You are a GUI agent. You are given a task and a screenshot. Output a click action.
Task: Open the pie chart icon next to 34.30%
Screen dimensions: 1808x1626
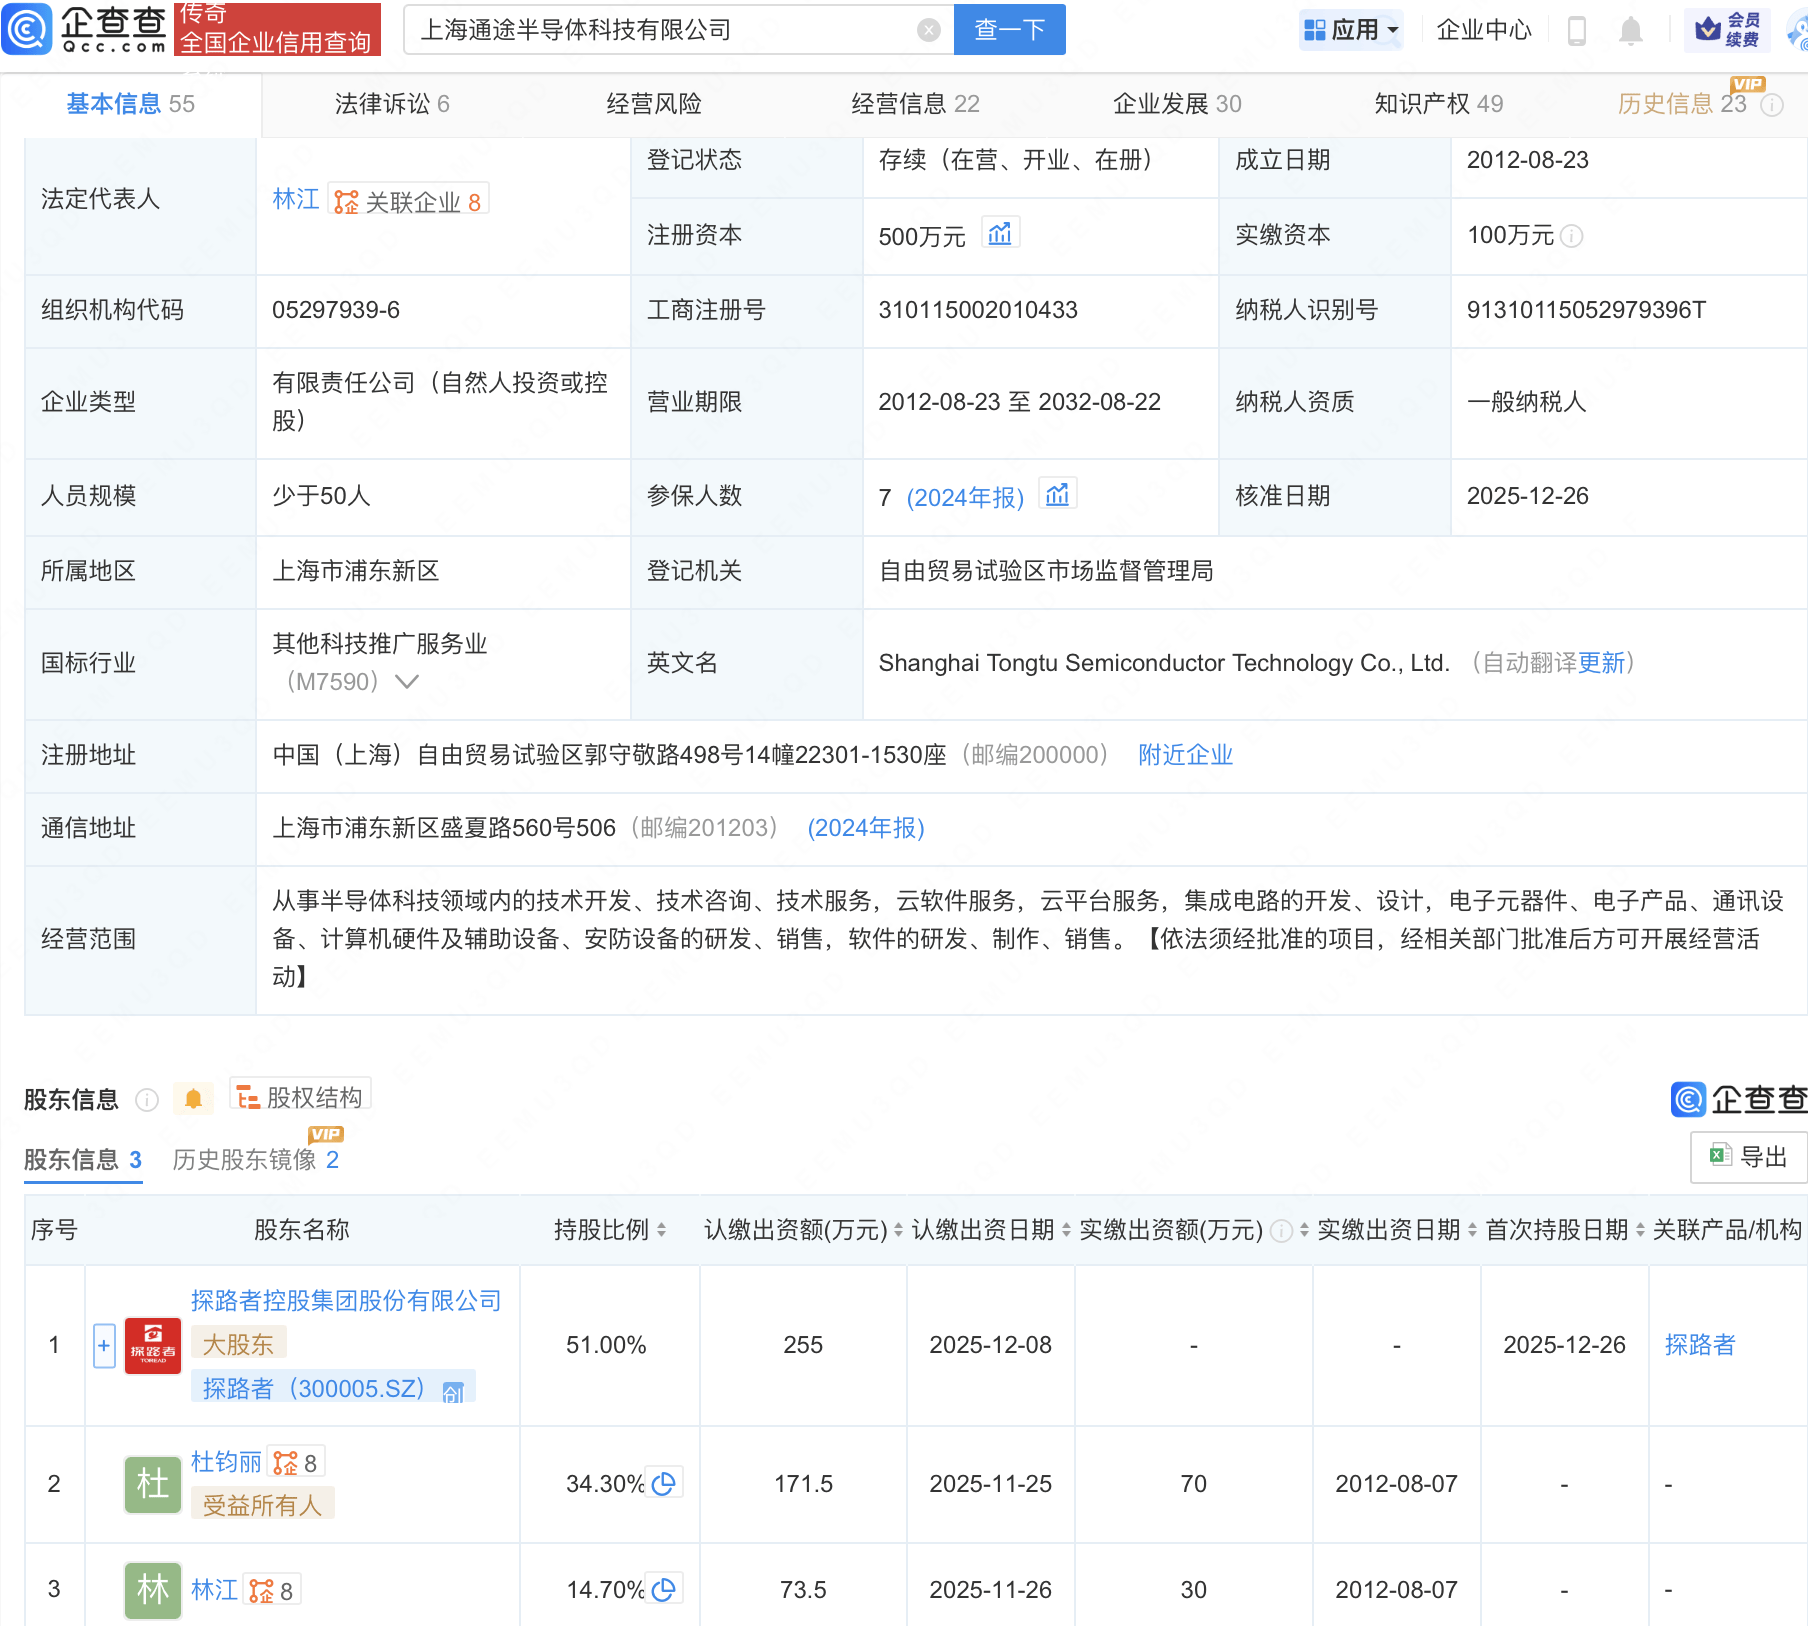pyautogui.click(x=664, y=1483)
